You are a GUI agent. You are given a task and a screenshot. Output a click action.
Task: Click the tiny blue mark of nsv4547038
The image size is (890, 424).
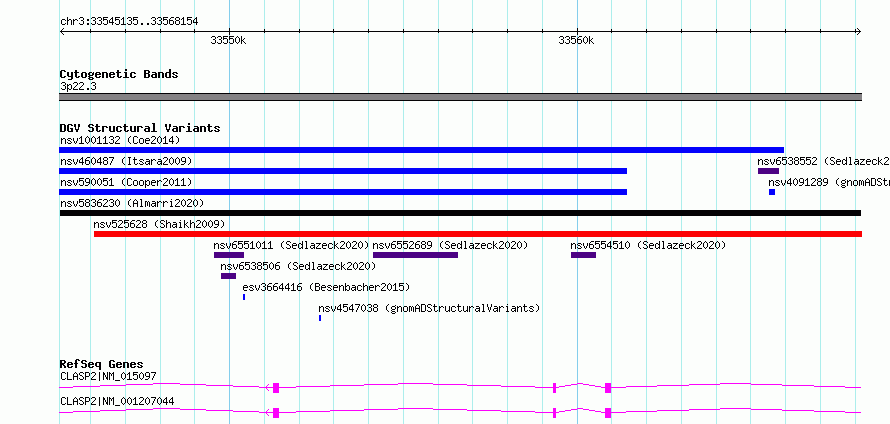click(320, 318)
